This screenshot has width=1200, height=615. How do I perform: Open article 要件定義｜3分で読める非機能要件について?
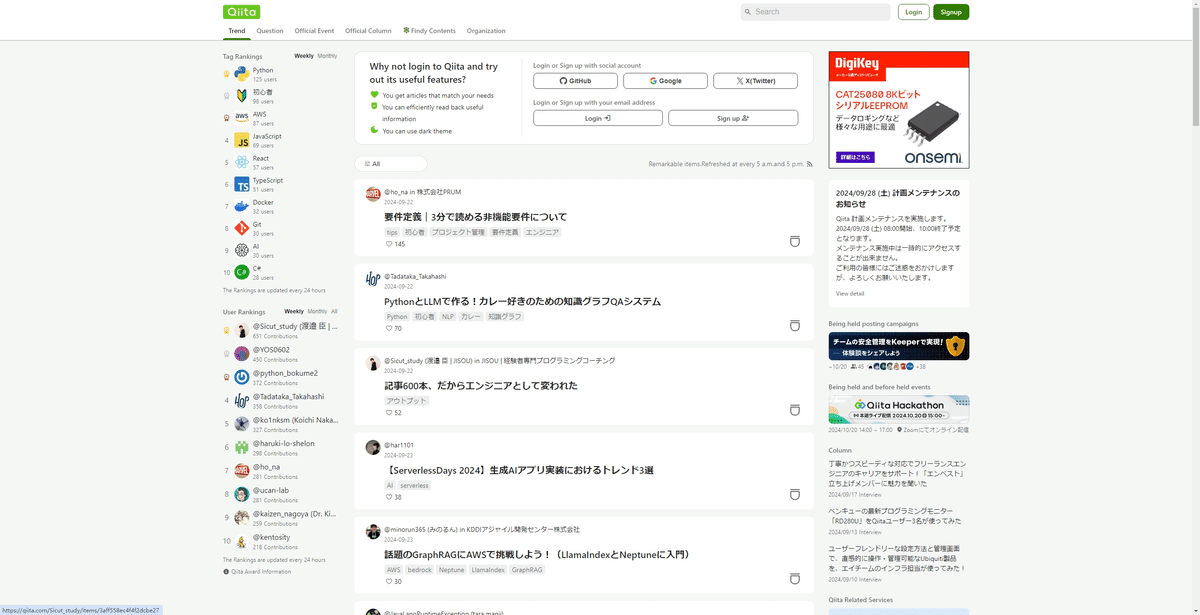tap(475, 217)
